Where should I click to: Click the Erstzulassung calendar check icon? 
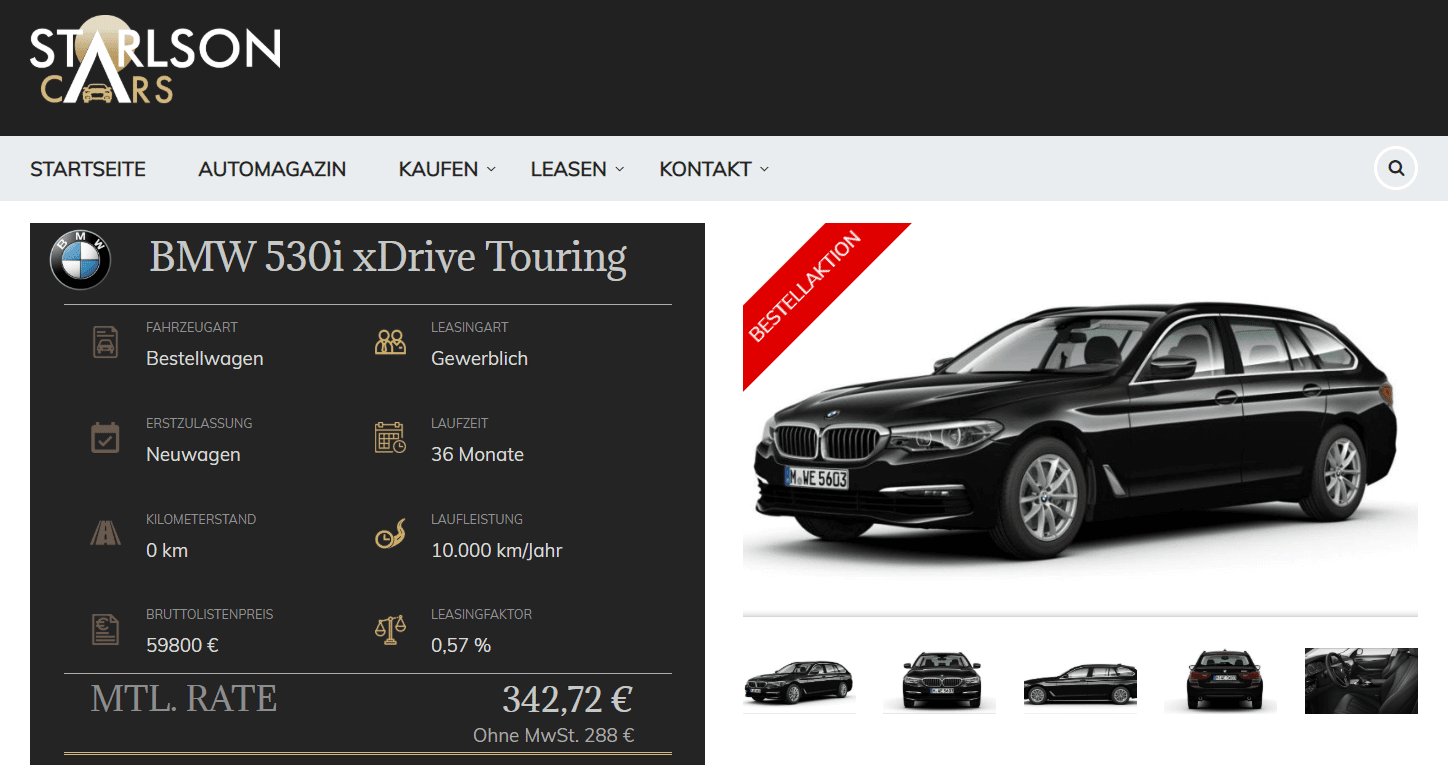tap(105, 438)
